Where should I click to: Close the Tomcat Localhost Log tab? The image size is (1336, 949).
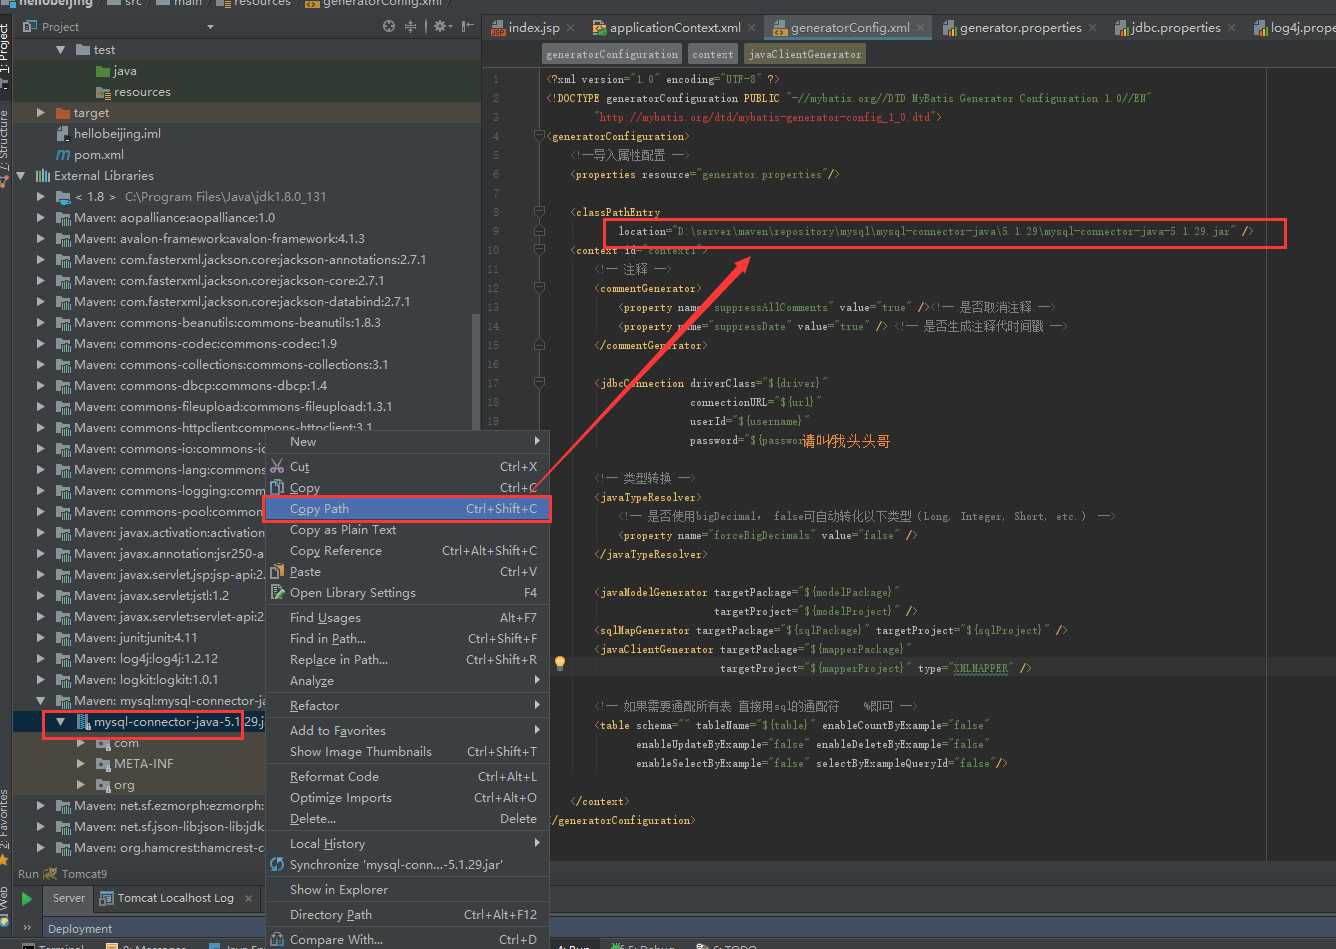click(249, 898)
